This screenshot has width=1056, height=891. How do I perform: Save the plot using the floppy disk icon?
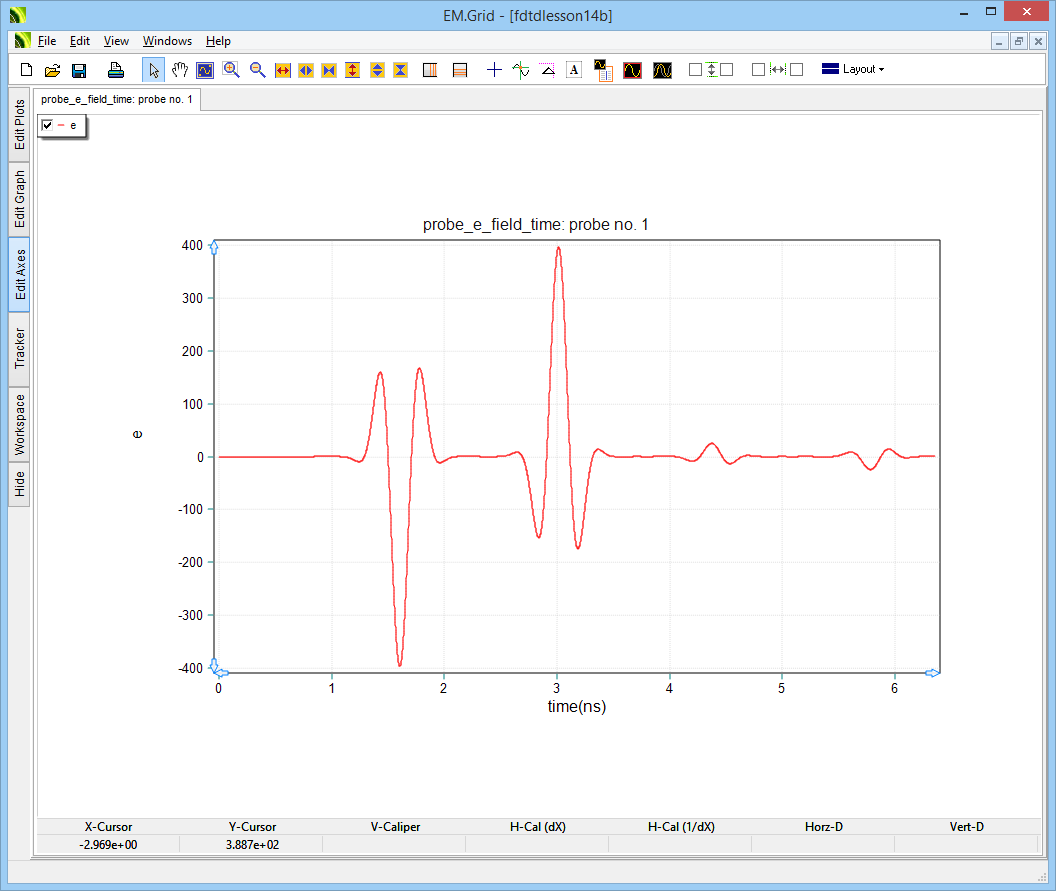79,70
